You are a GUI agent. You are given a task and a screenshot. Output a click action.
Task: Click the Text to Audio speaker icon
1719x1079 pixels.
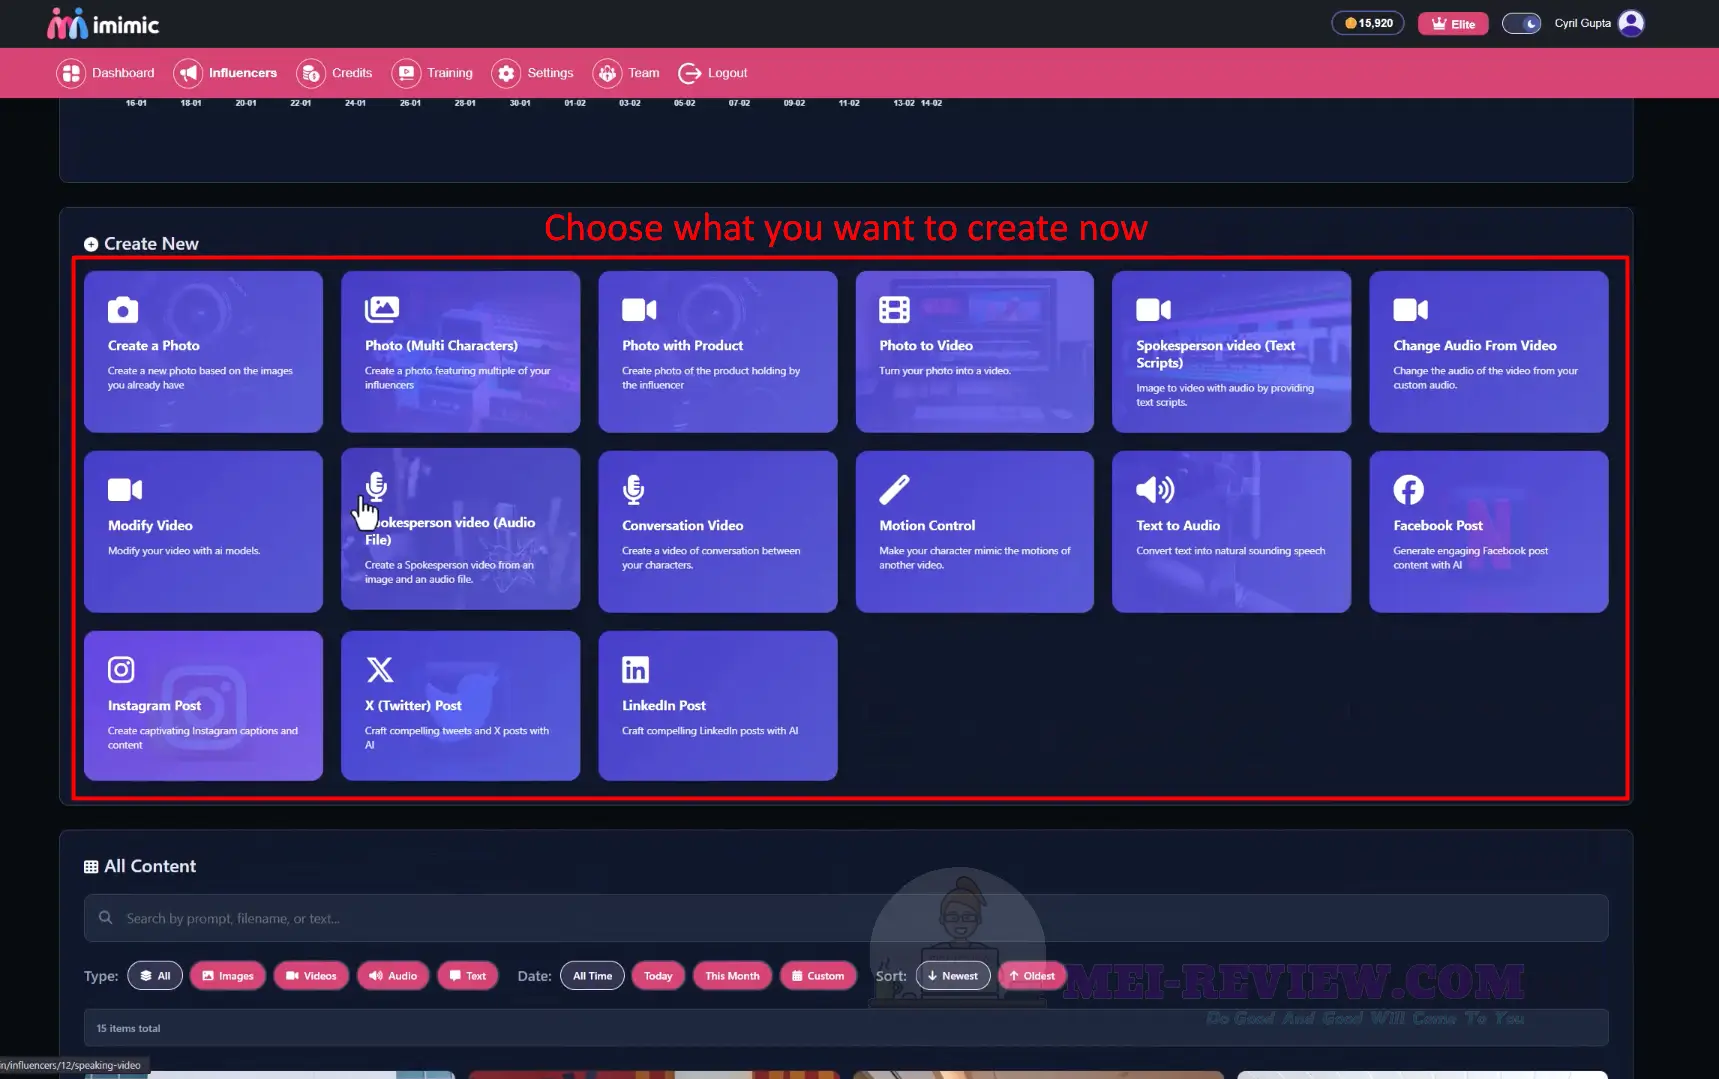coord(1155,490)
